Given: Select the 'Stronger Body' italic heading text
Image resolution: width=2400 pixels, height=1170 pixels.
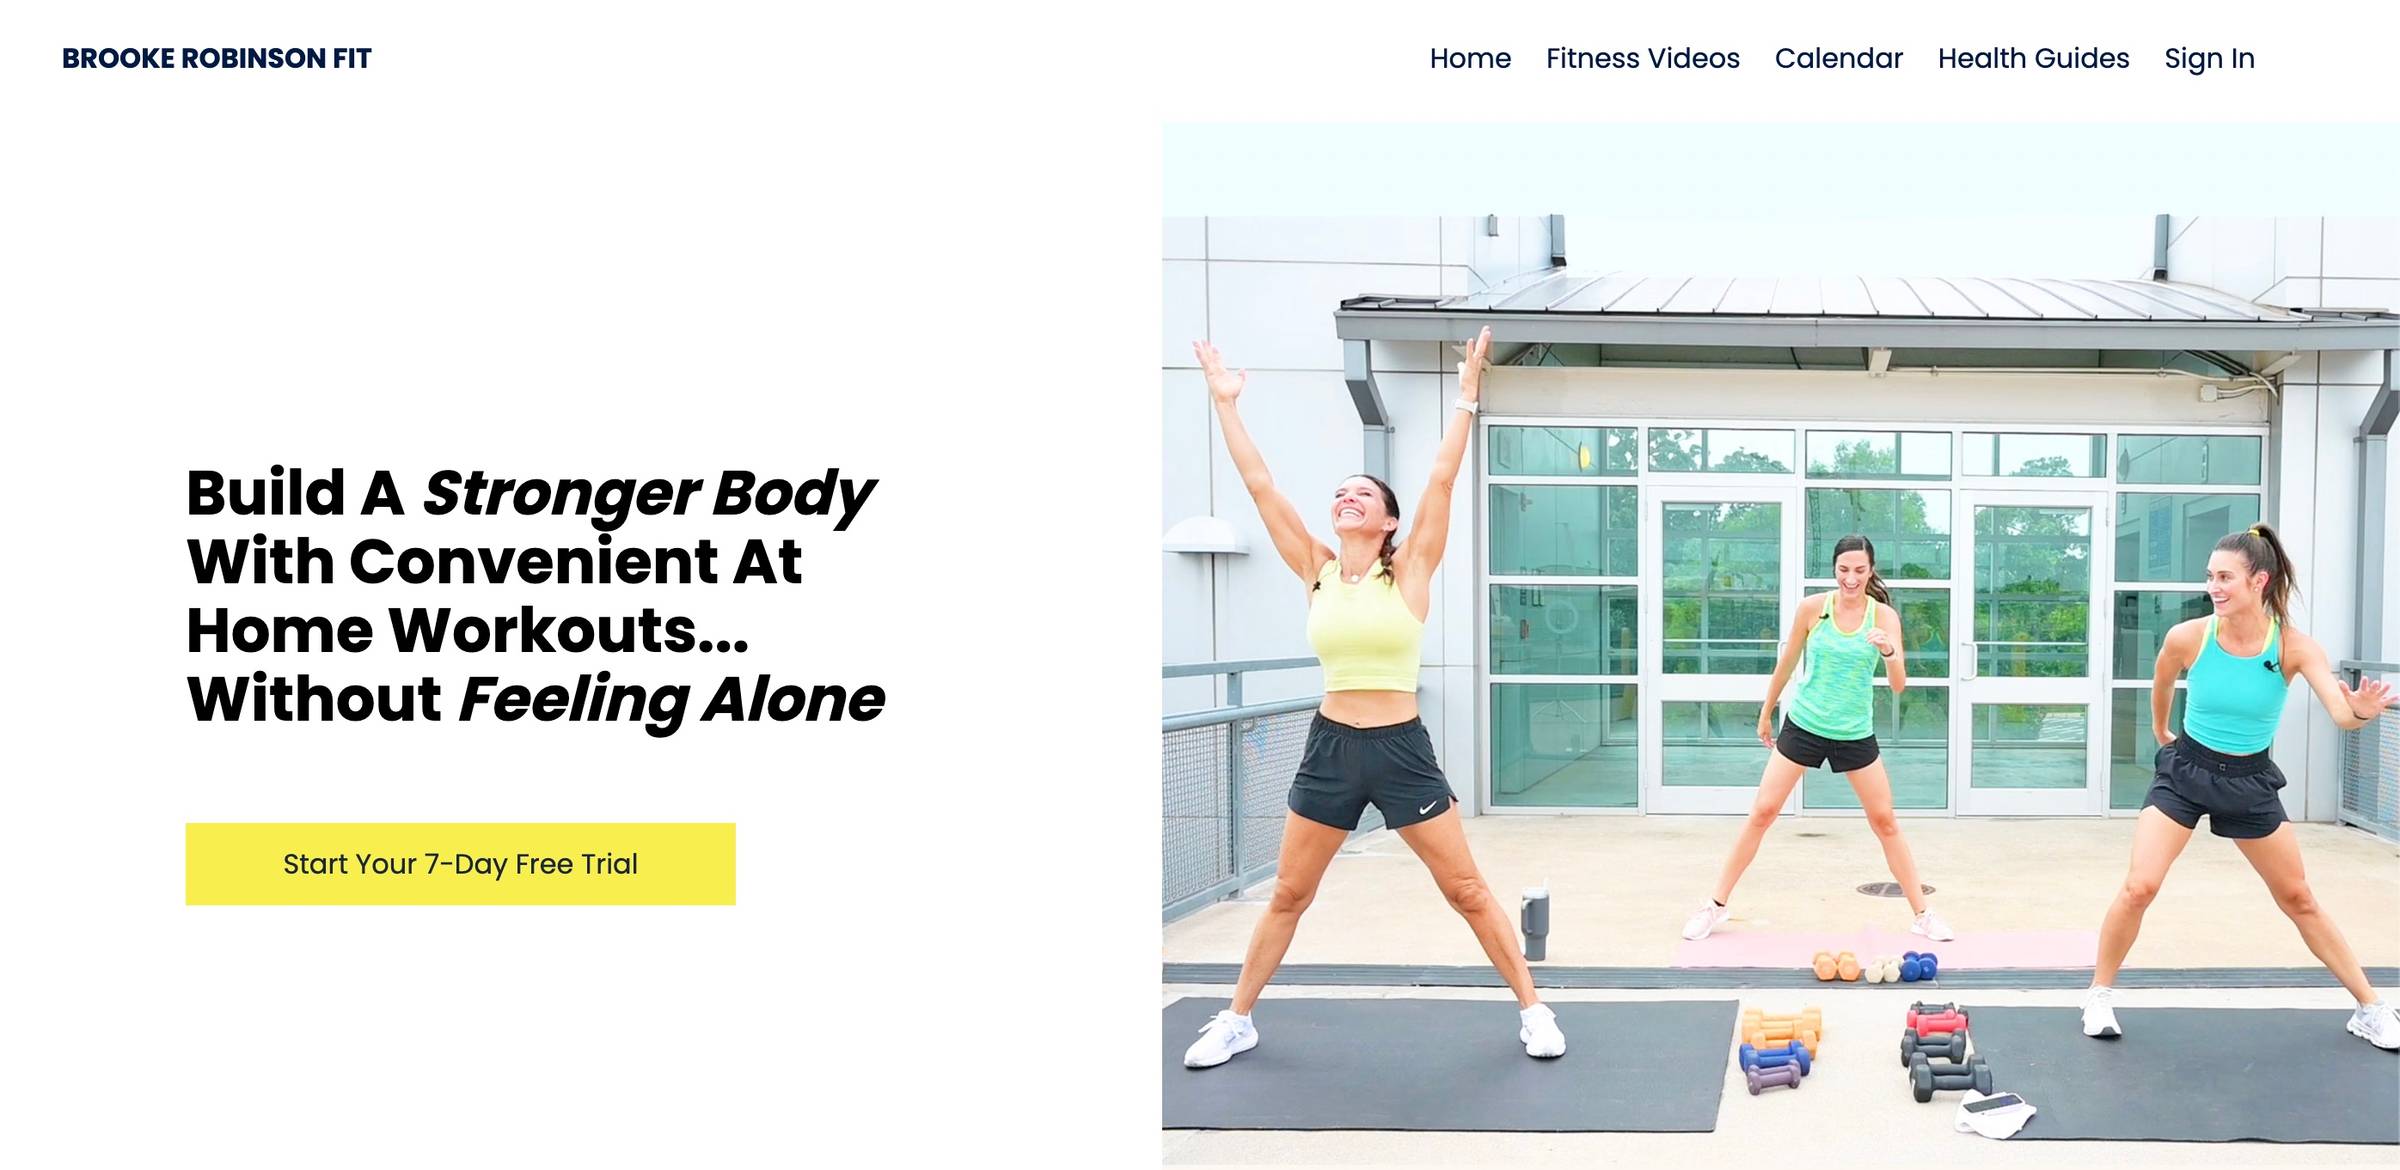Looking at the screenshot, I should [647, 494].
